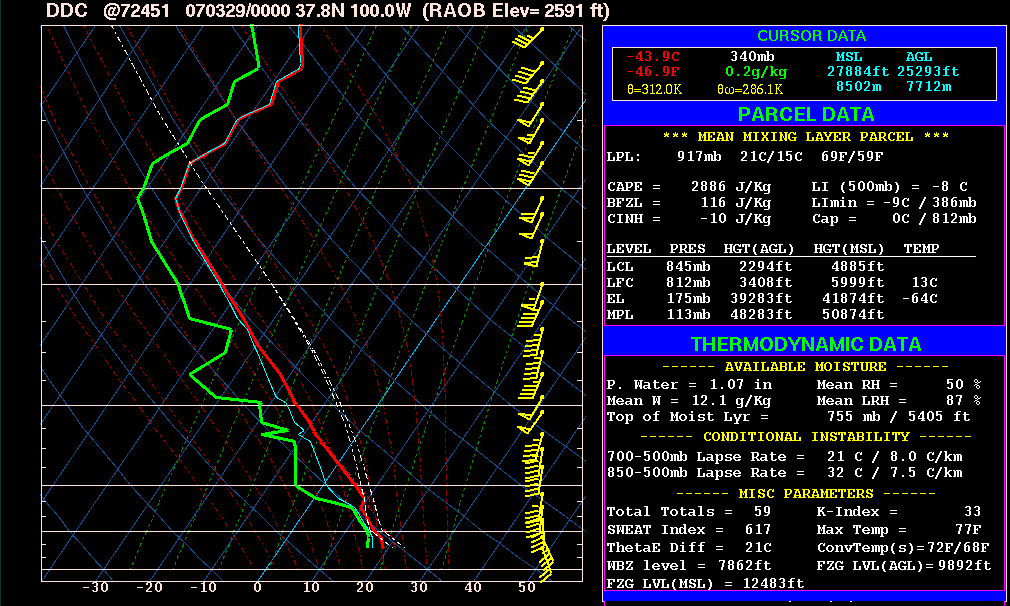Click the CURSOR DATA heading
Screen dimensions: 1010x606
click(811, 36)
